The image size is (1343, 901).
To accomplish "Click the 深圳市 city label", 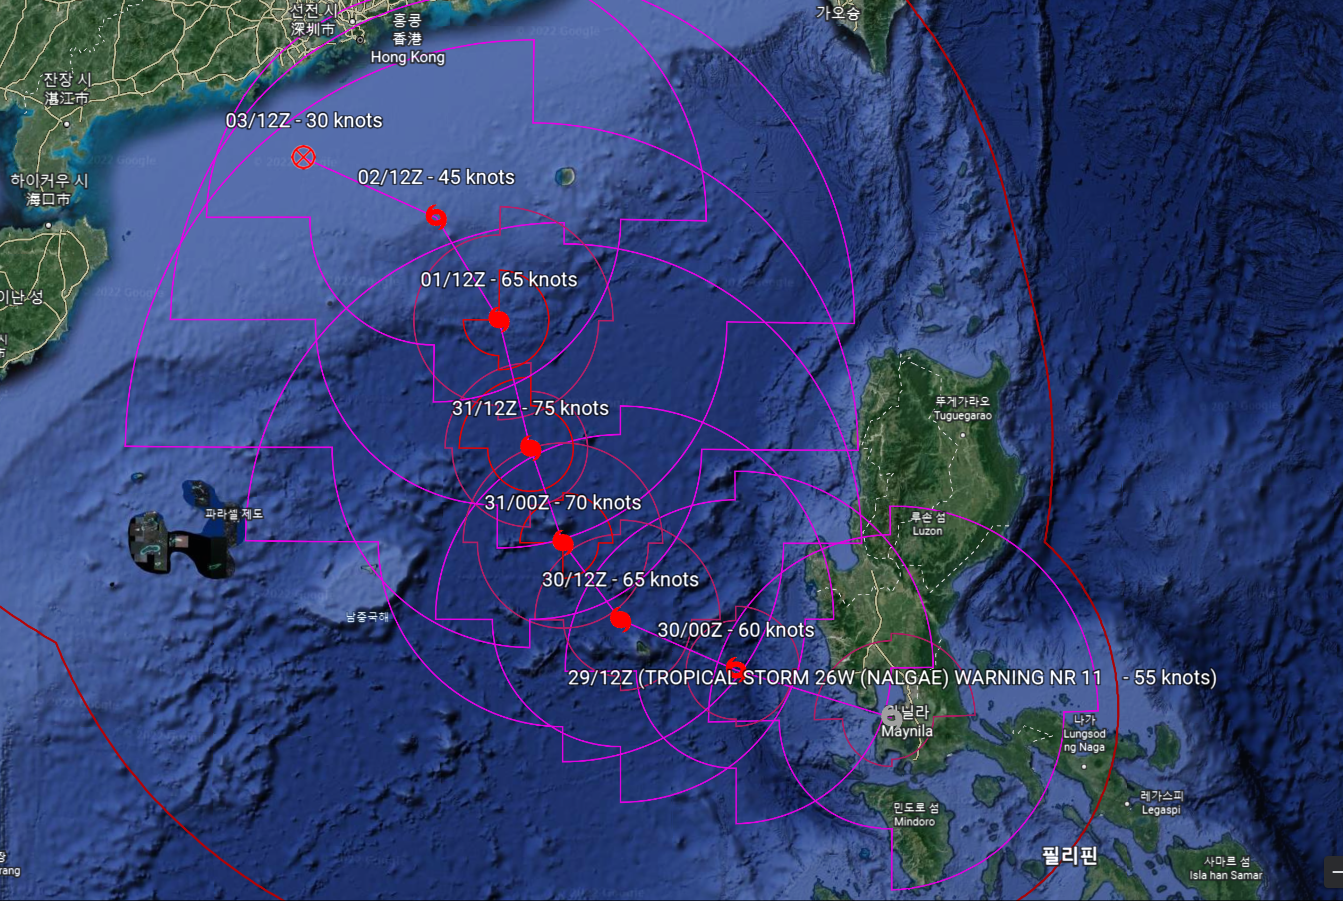I will click(x=313, y=28).
